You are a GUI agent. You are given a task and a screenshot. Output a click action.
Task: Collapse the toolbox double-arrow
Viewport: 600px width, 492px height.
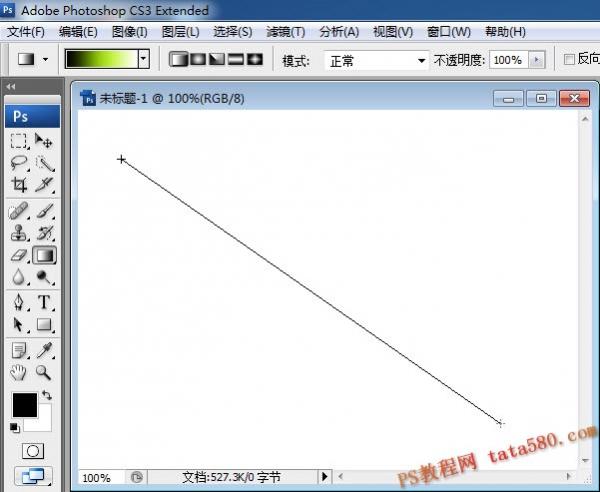[x=11, y=87]
